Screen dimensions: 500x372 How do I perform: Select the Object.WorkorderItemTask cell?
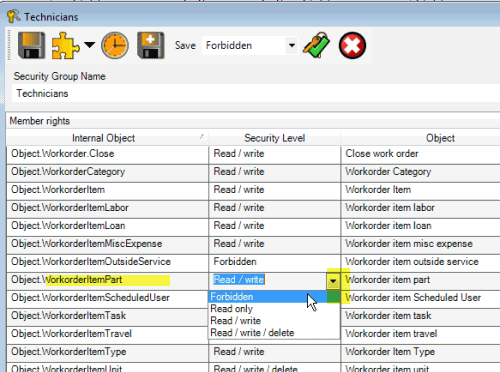click(107, 316)
